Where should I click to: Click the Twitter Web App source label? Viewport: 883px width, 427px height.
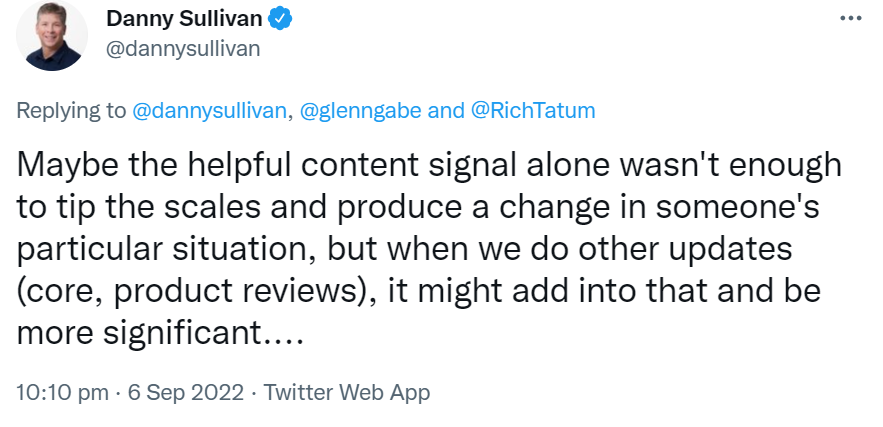347,392
